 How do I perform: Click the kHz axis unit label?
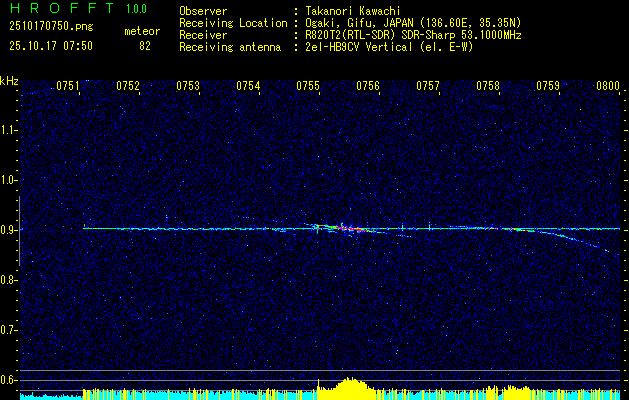pos(9,81)
